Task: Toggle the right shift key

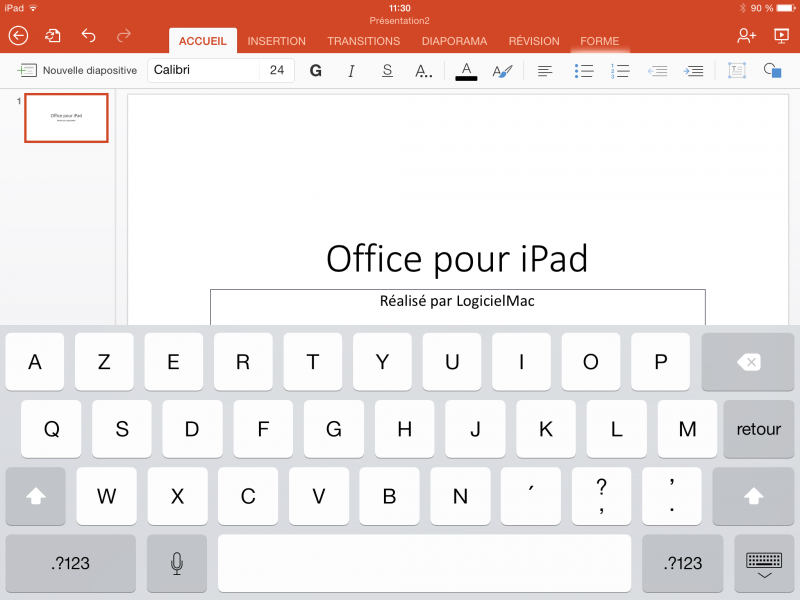Action: click(x=754, y=496)
